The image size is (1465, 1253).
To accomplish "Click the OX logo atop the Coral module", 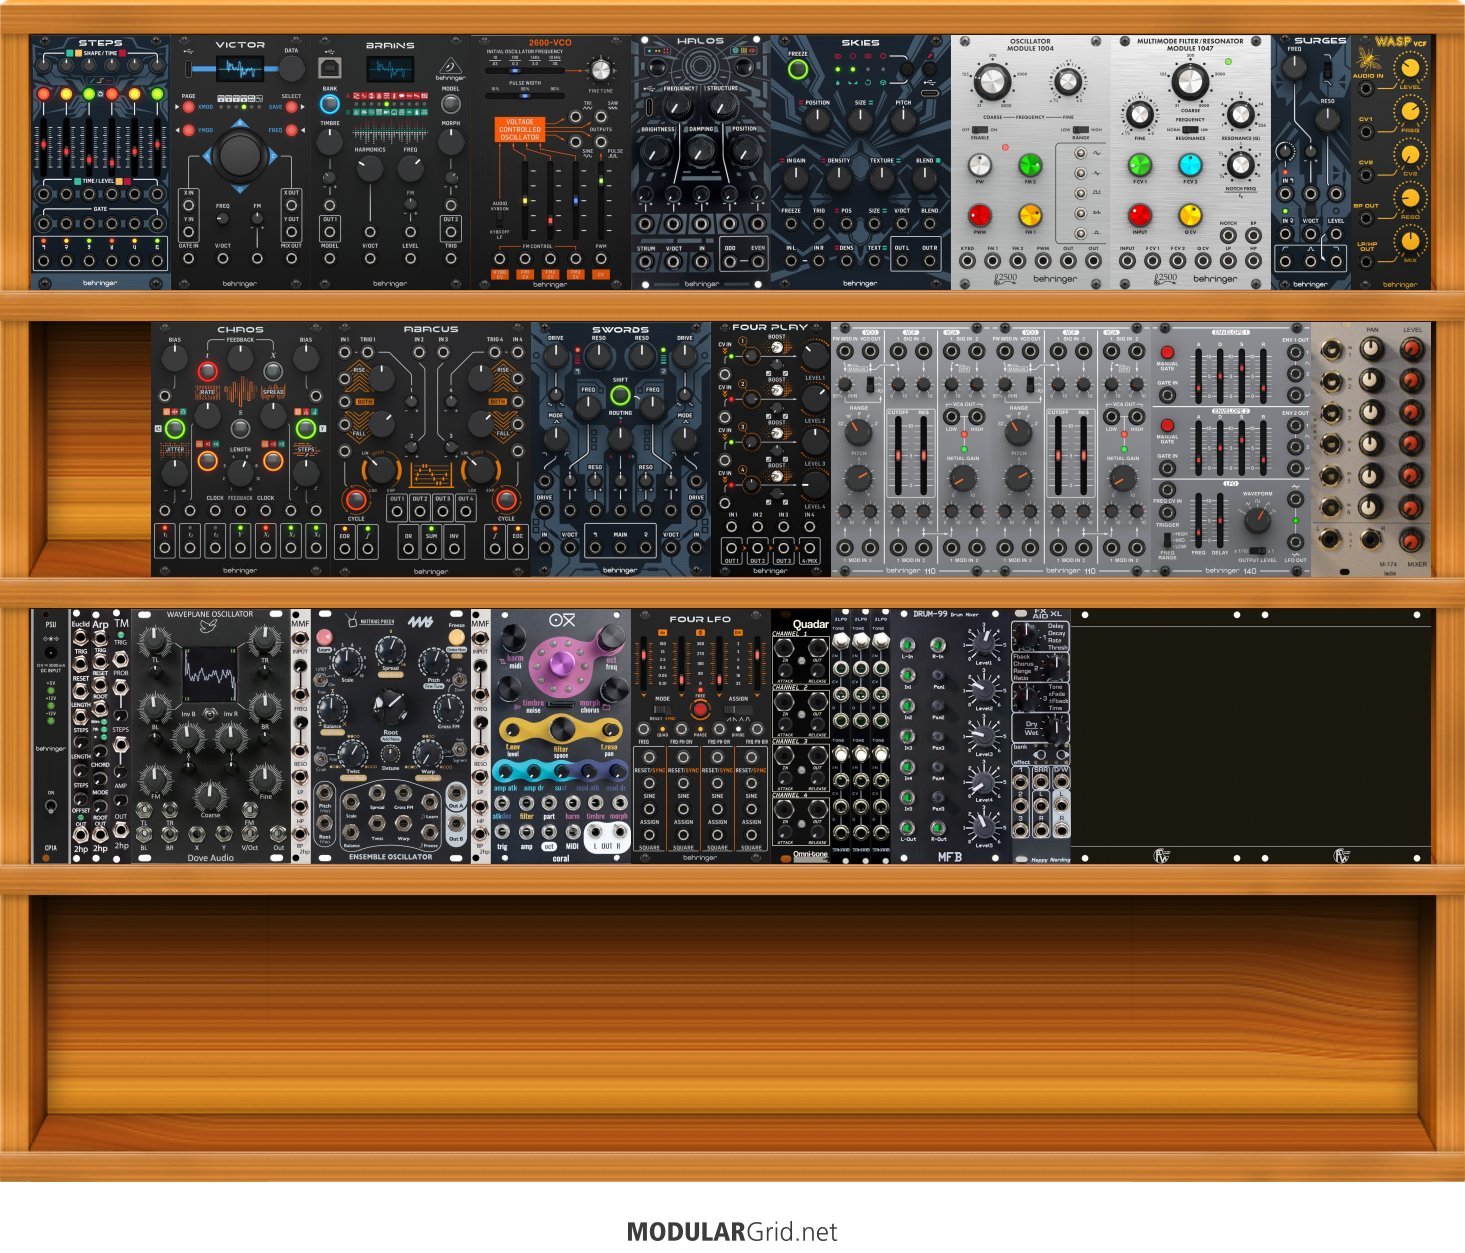I will point(562,620).
